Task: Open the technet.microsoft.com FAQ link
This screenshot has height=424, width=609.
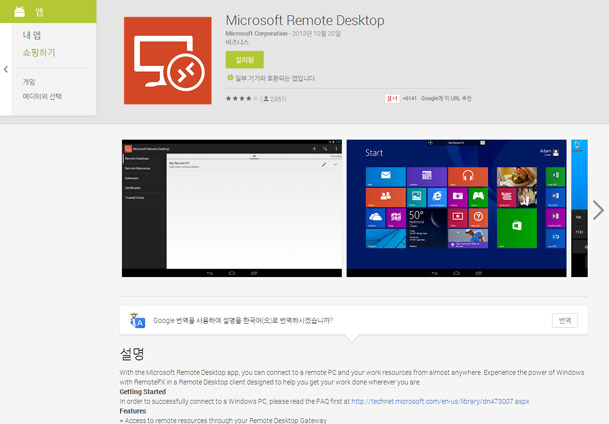Action: [x=440, y=401]
